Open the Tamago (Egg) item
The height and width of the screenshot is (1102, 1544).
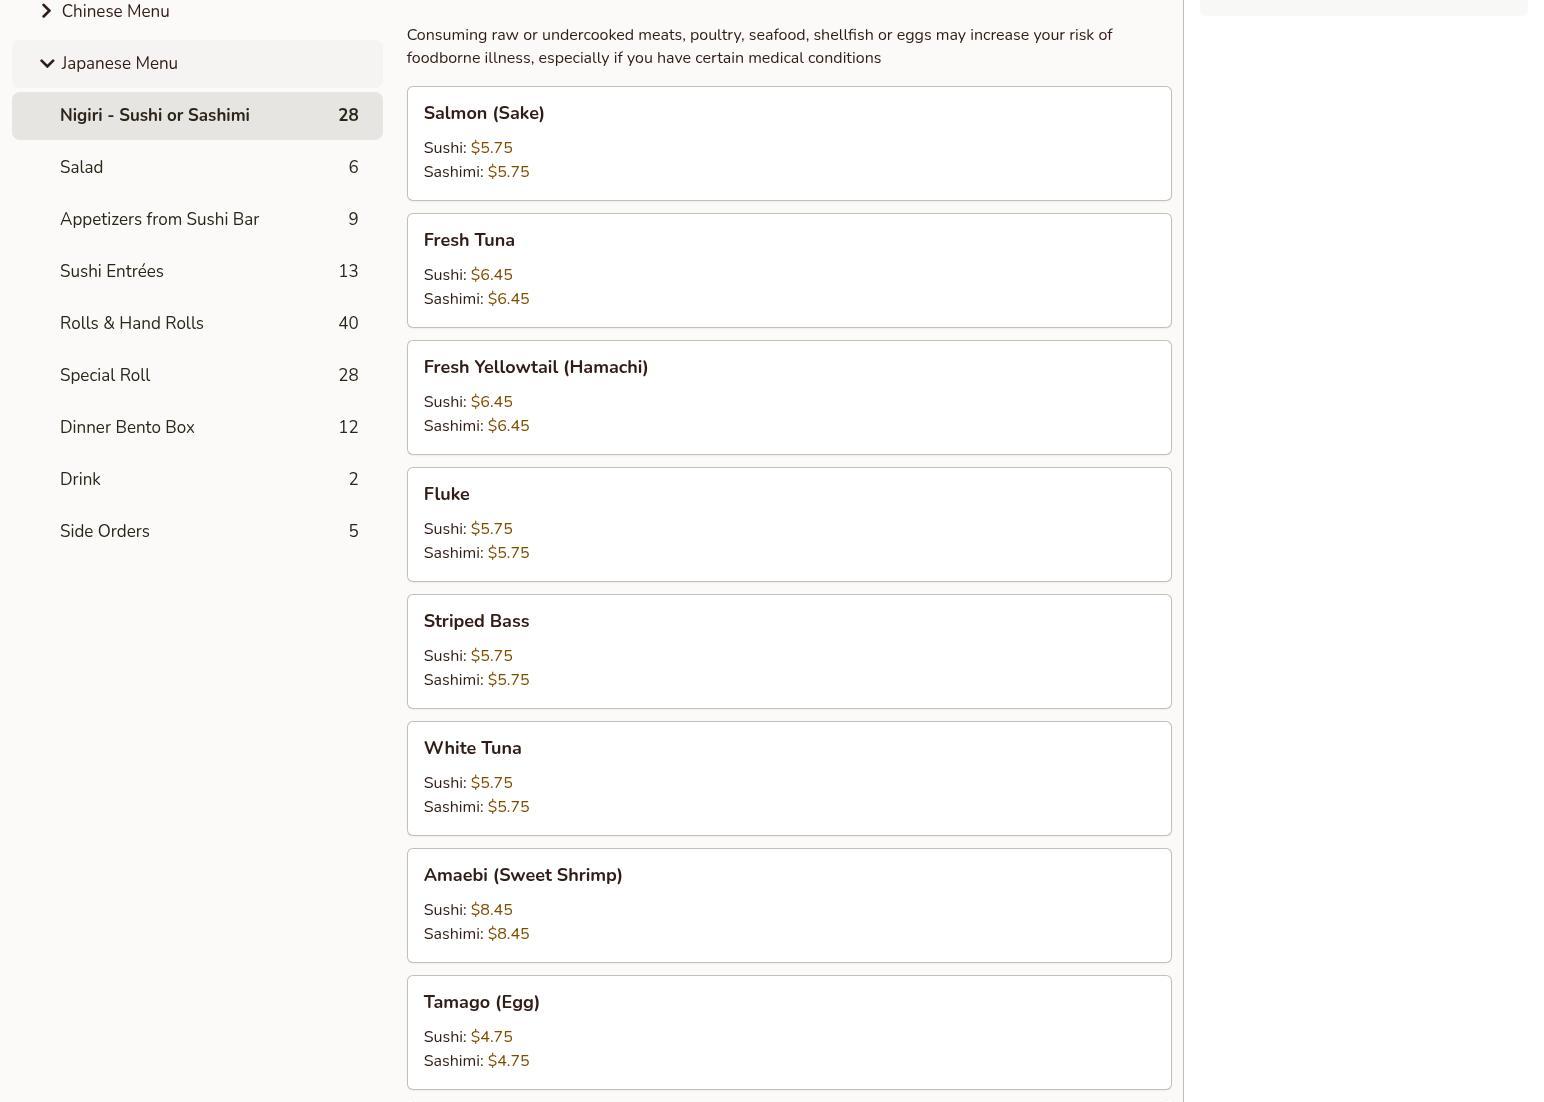tap(788, 1032)
